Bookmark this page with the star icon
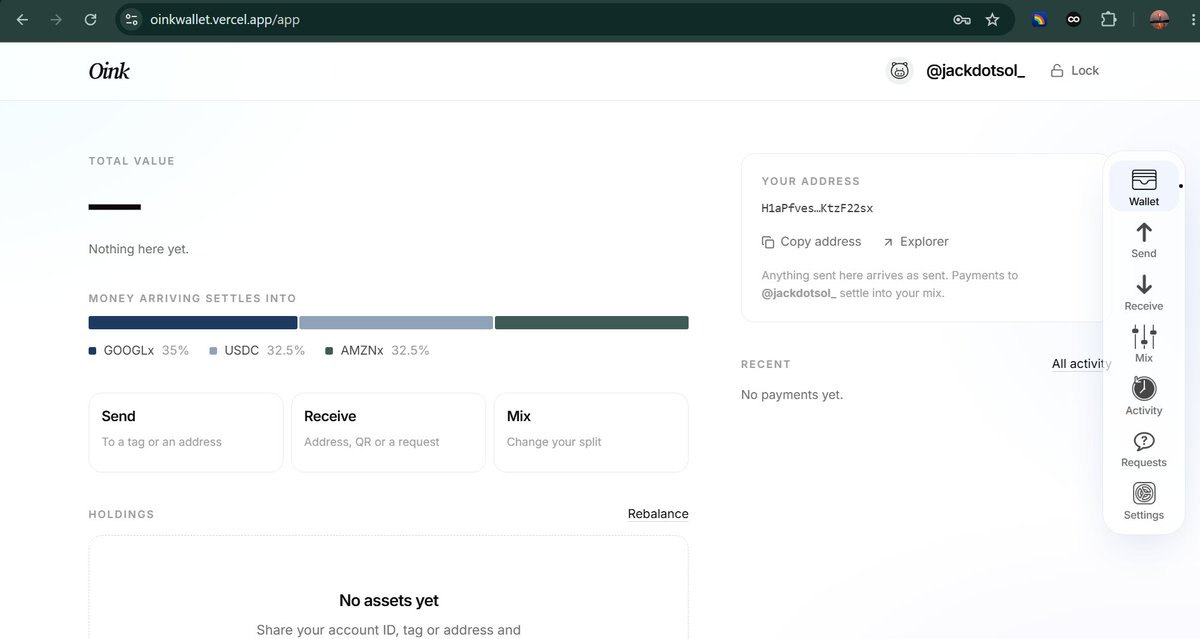The image size is (1200, 639). tap(992, 19)
